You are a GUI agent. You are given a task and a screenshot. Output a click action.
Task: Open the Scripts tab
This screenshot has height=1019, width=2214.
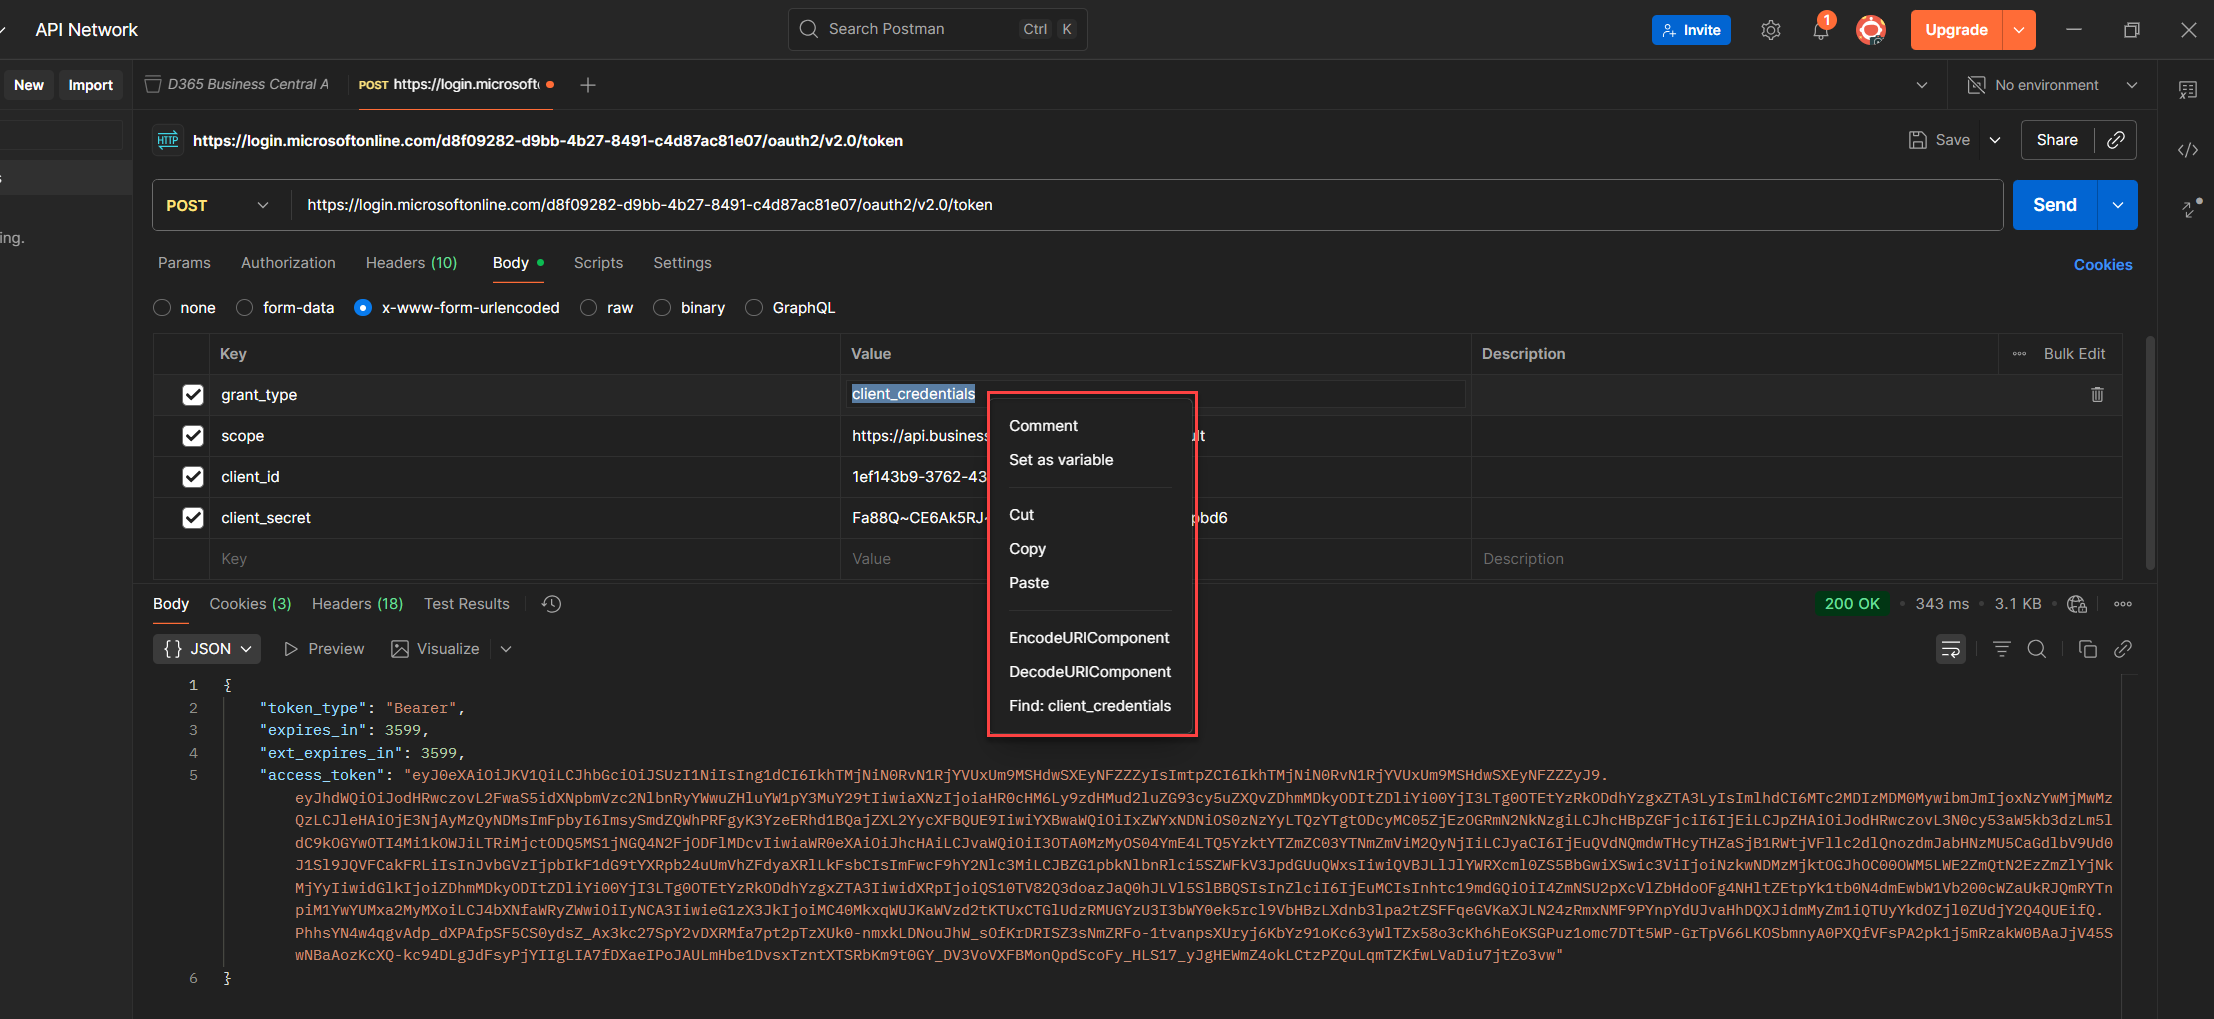(x=598, y=263)
